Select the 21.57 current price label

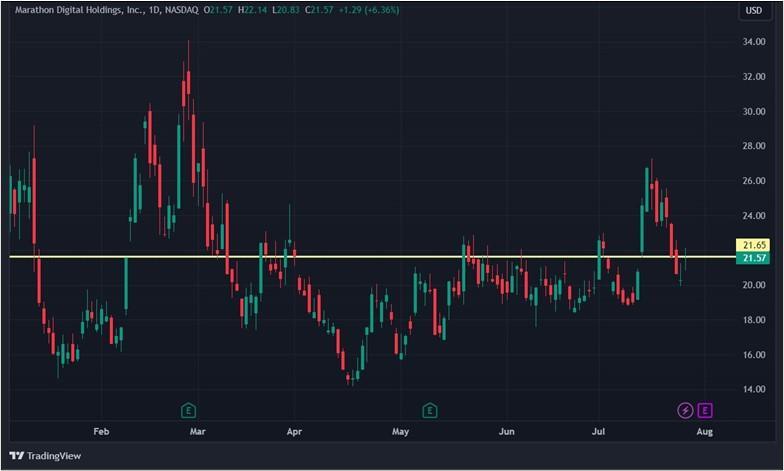tap(753, 258)
